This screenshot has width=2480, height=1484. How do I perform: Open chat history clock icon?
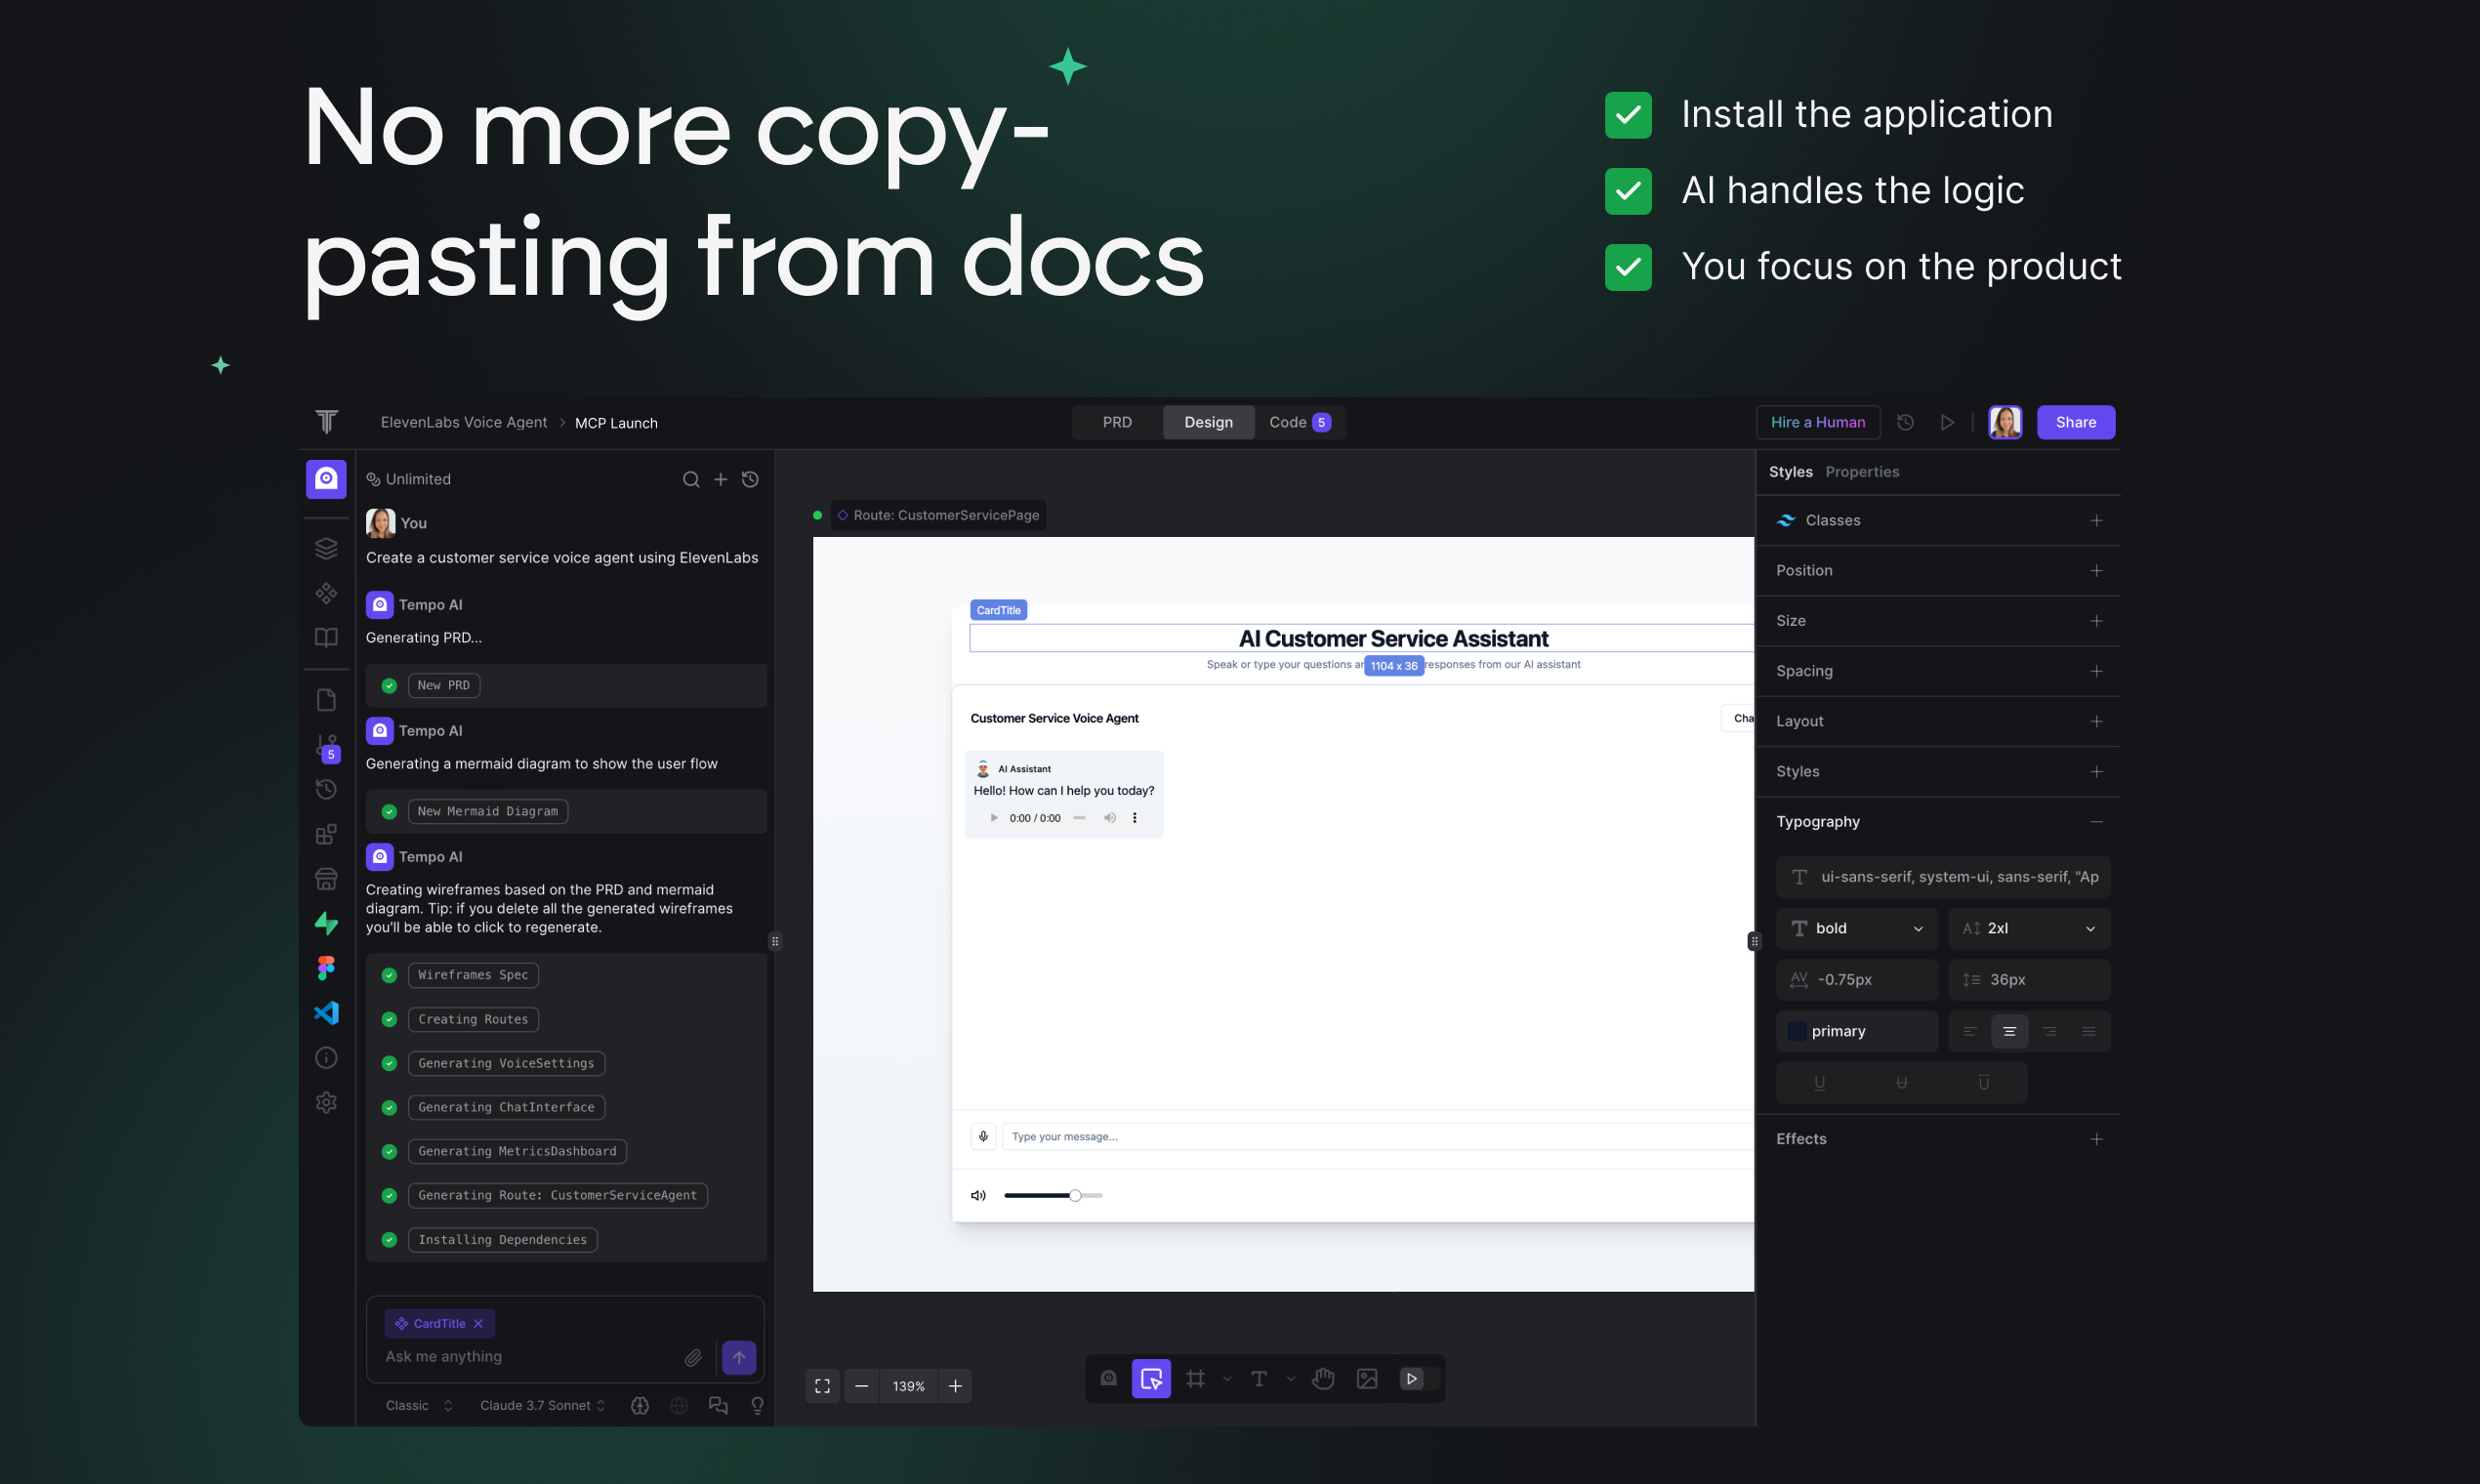click(x=750, y=479)
